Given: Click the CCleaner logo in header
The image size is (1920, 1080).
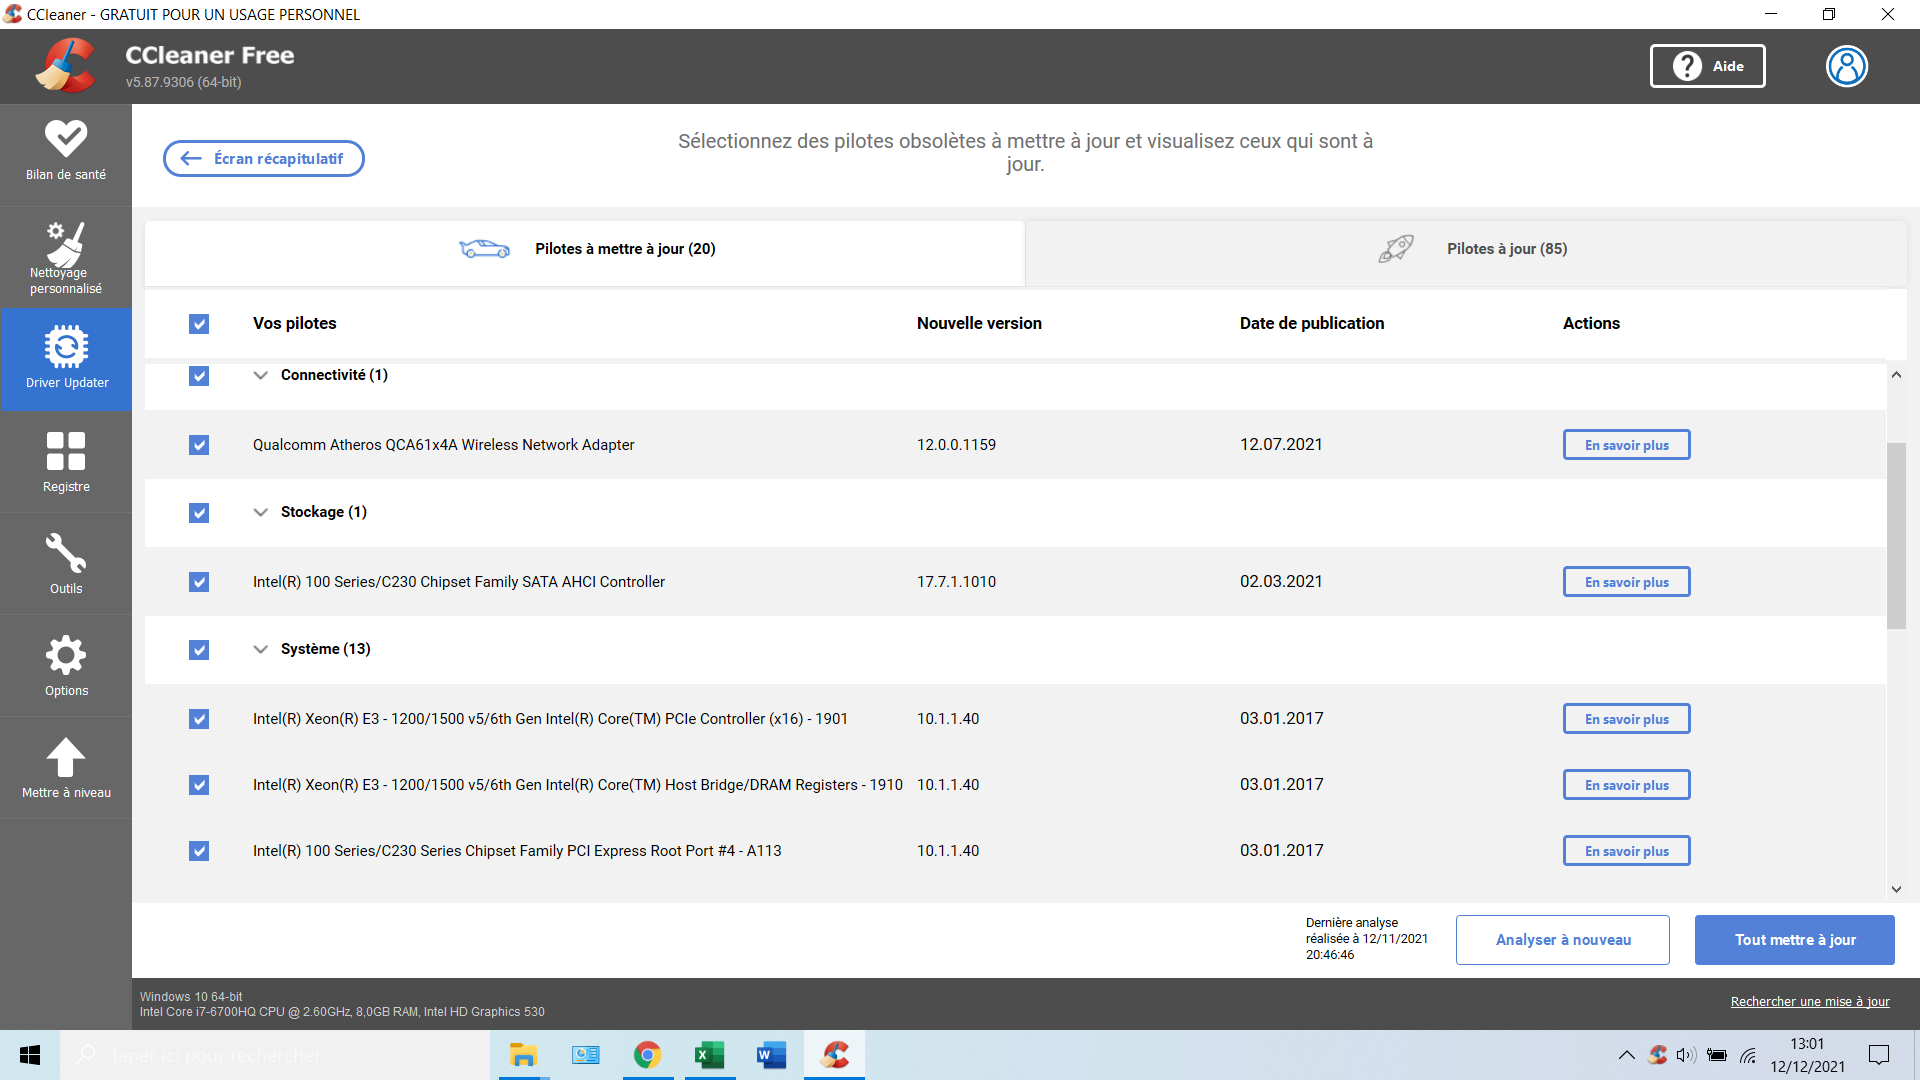Looking at the screenshot, I should coord(66,66).
